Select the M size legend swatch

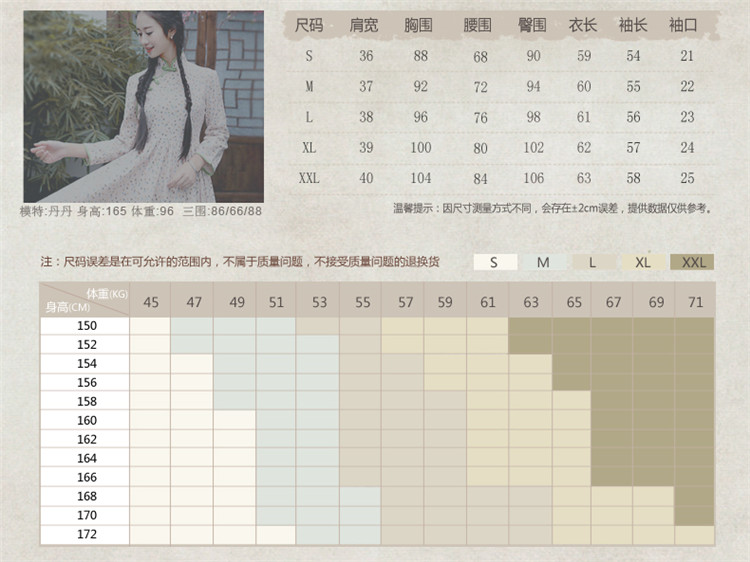coord(543,262)
